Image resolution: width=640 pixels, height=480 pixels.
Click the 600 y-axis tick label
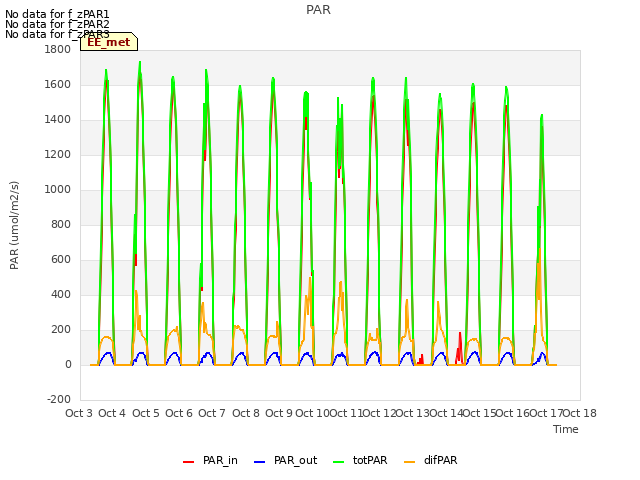click(x=61, y=260)
